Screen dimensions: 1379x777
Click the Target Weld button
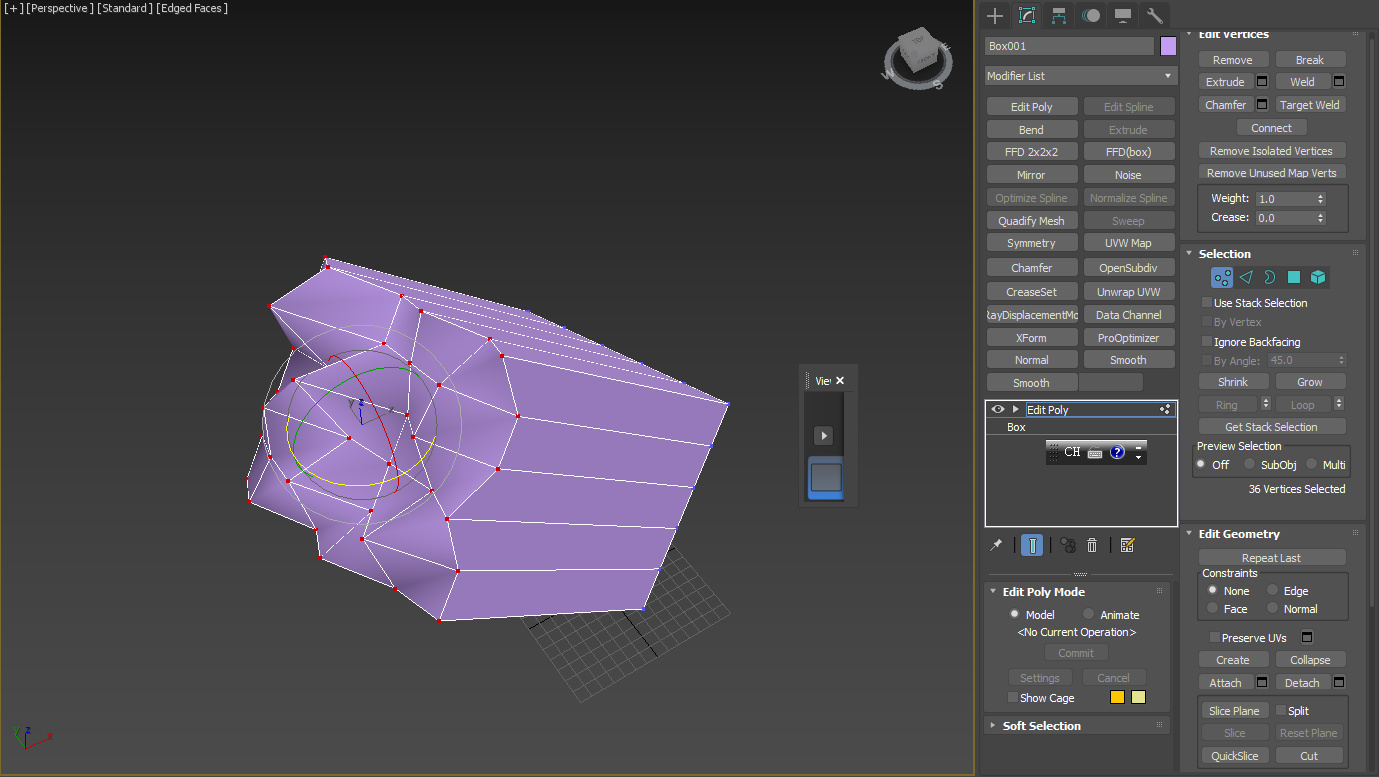point(1309,105)
